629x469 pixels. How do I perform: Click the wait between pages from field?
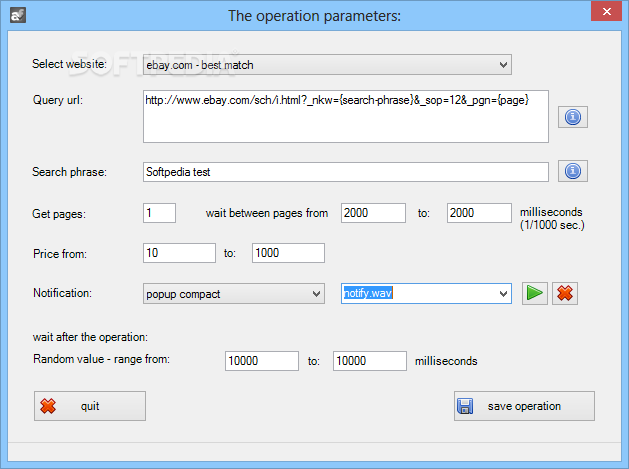pyautogui.click(x=373, y=213)
